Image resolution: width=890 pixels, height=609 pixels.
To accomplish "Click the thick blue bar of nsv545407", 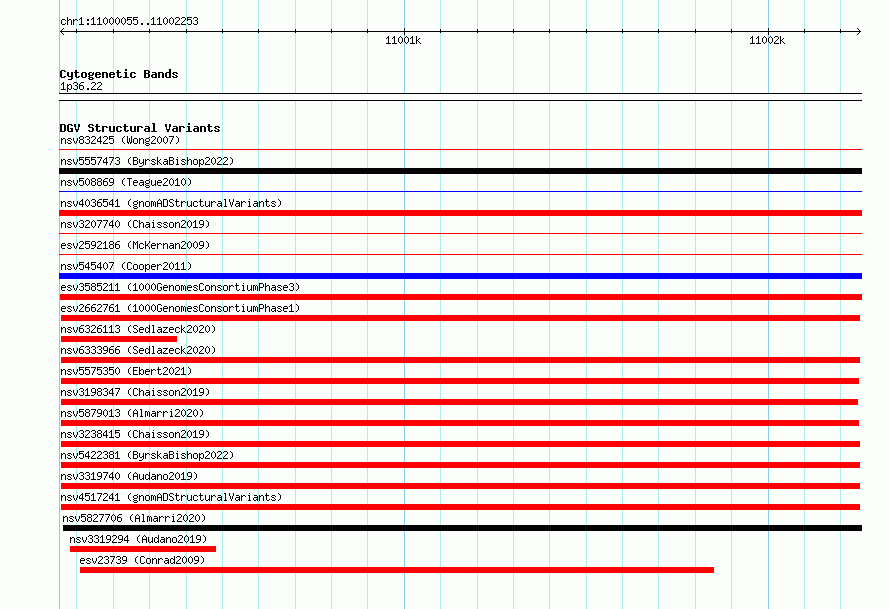I will tap(460, 276).
